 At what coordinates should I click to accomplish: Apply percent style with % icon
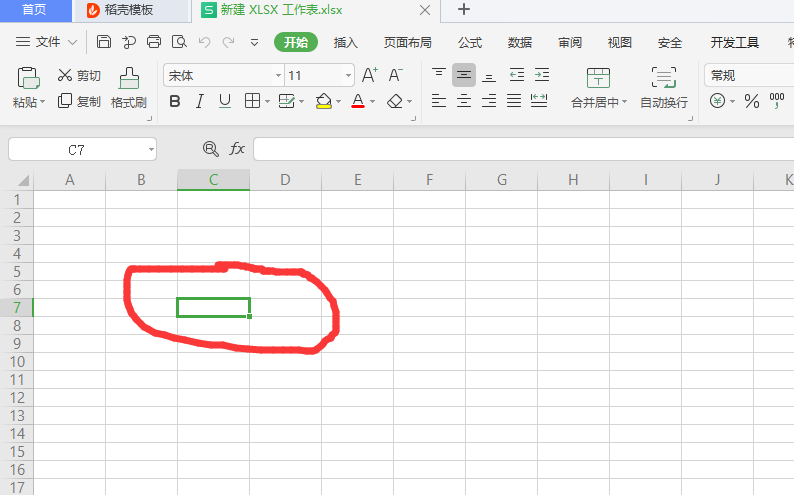click(x=752, y=101)
